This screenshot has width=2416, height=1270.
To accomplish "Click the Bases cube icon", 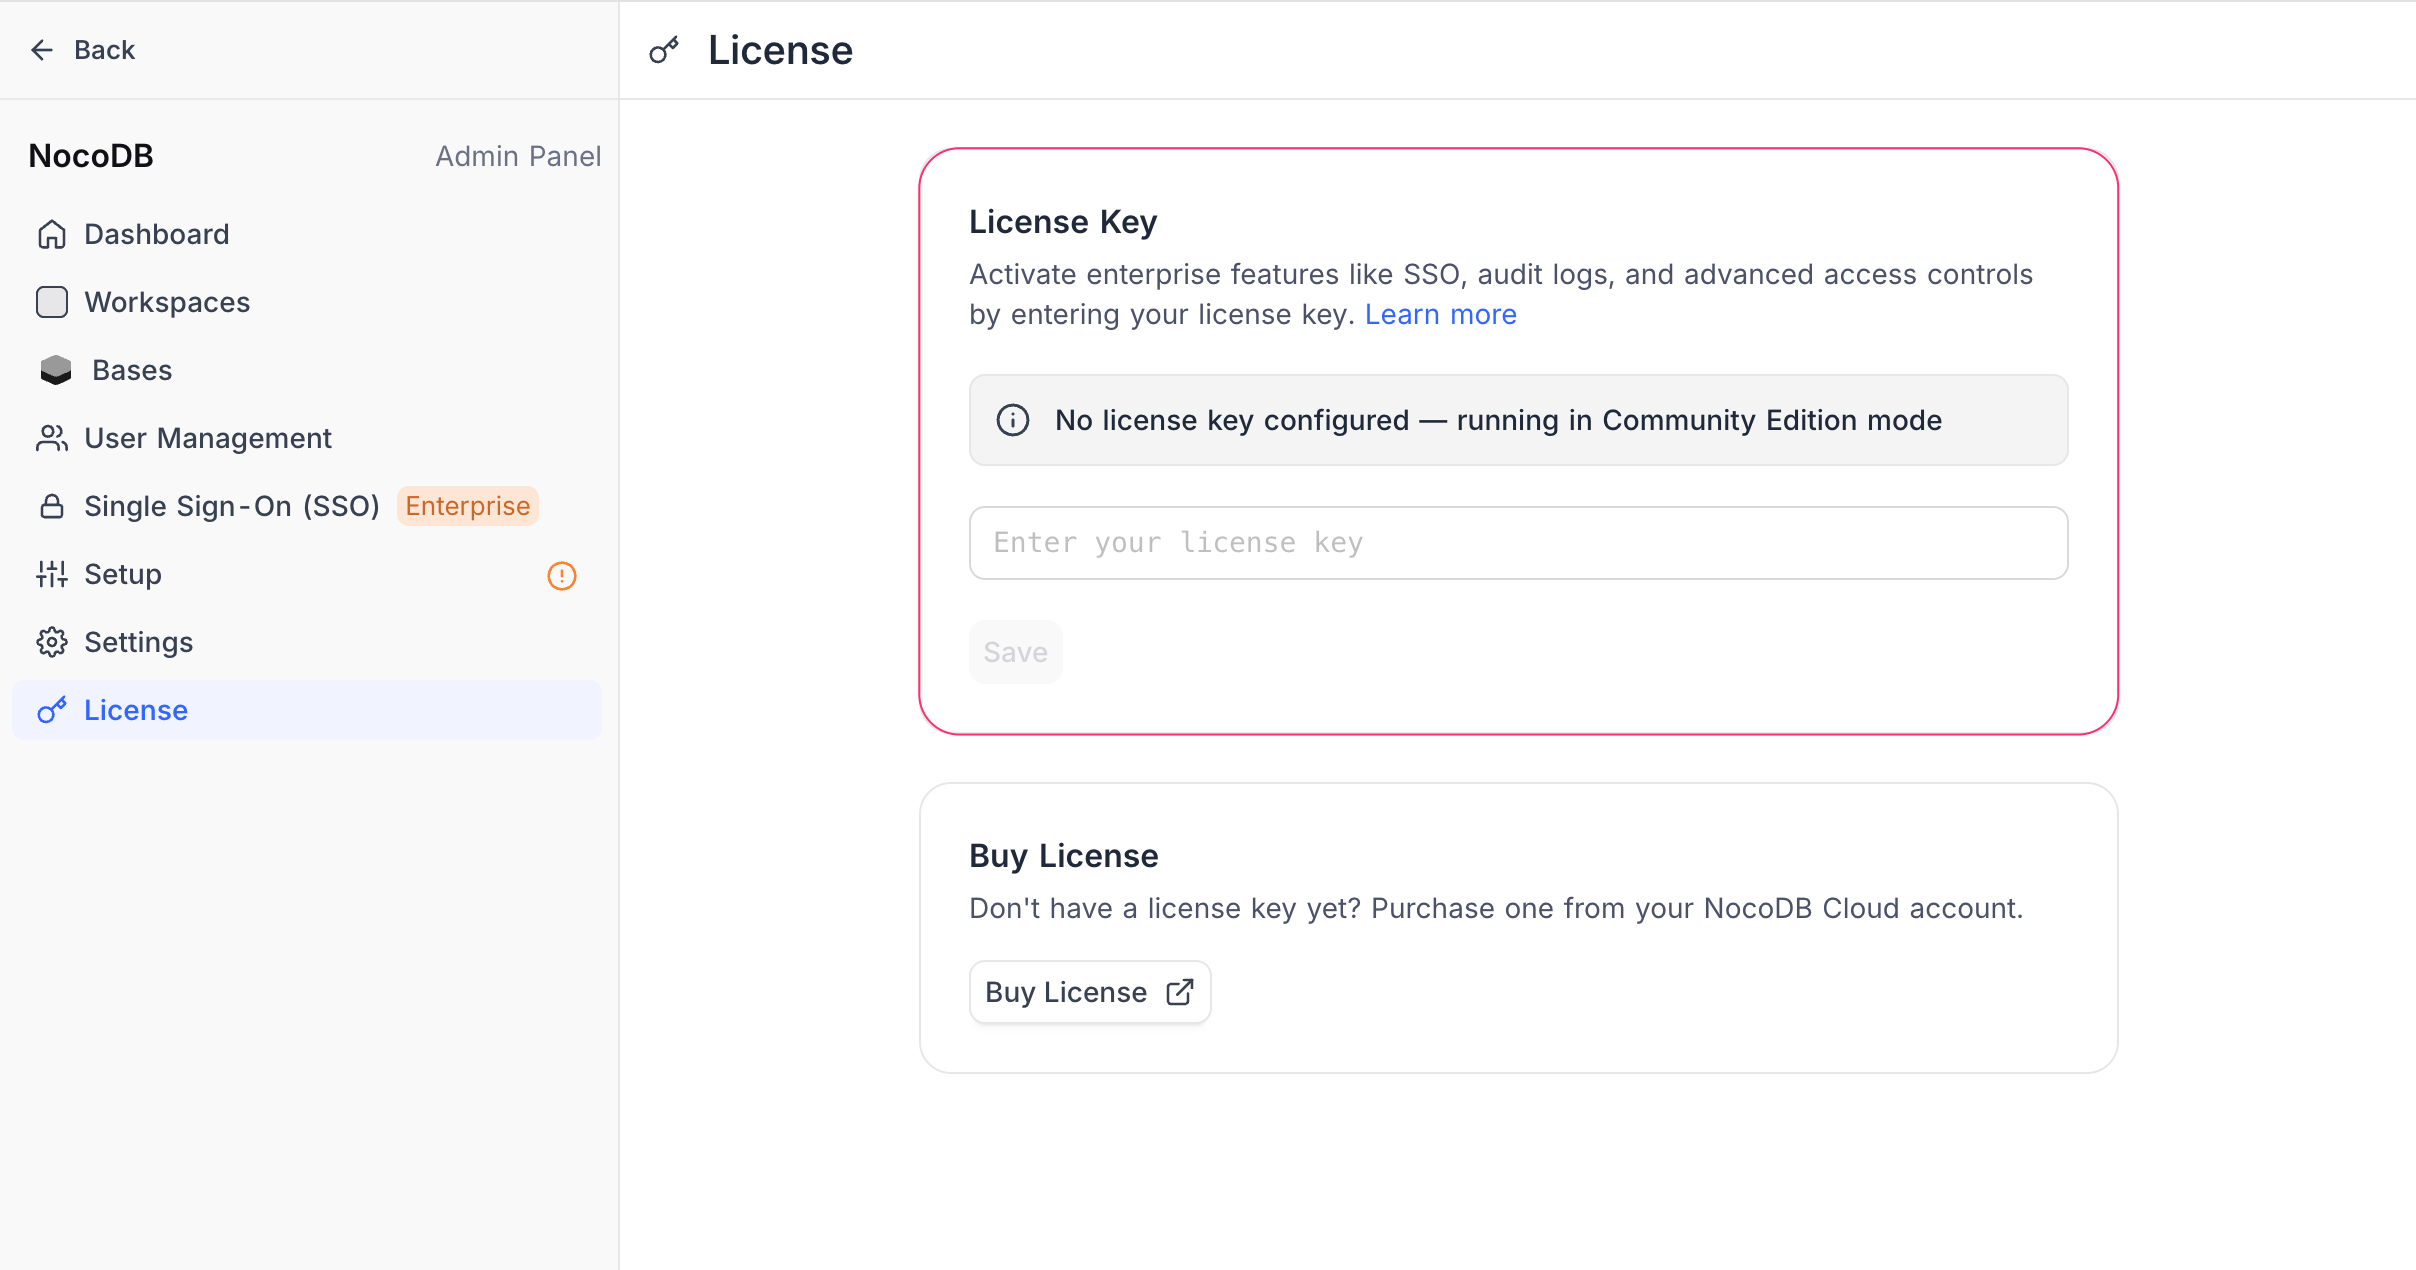I will (x=56, y=370).
